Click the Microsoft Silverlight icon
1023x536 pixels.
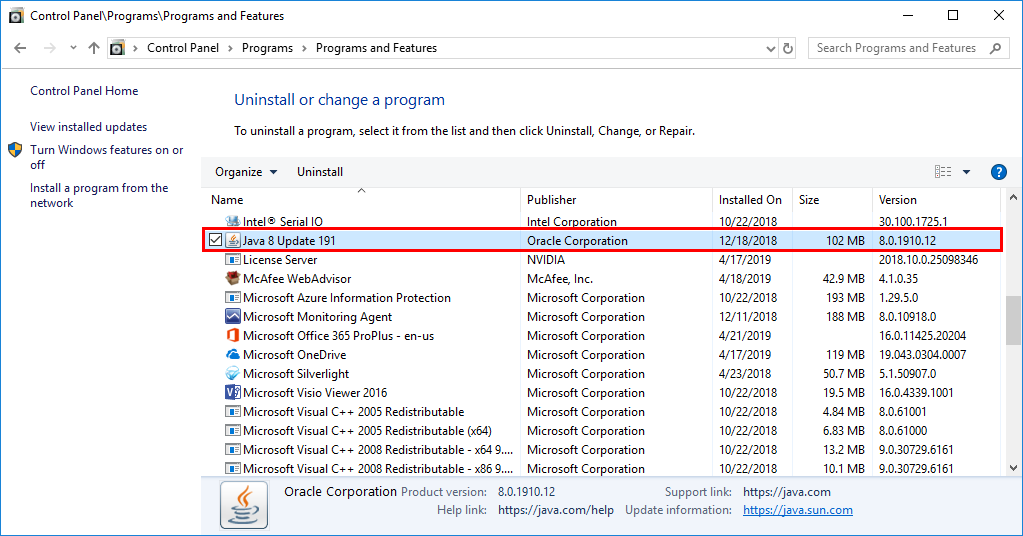tap(233, 374)
